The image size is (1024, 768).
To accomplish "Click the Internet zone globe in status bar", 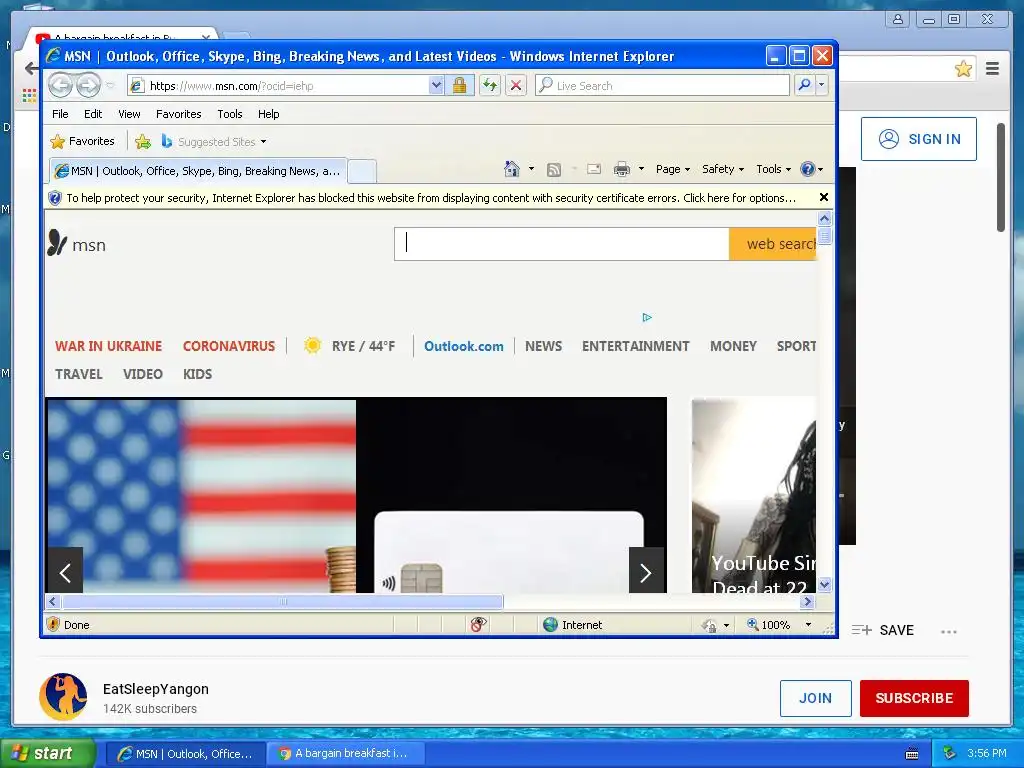I will tap(551, 624).
